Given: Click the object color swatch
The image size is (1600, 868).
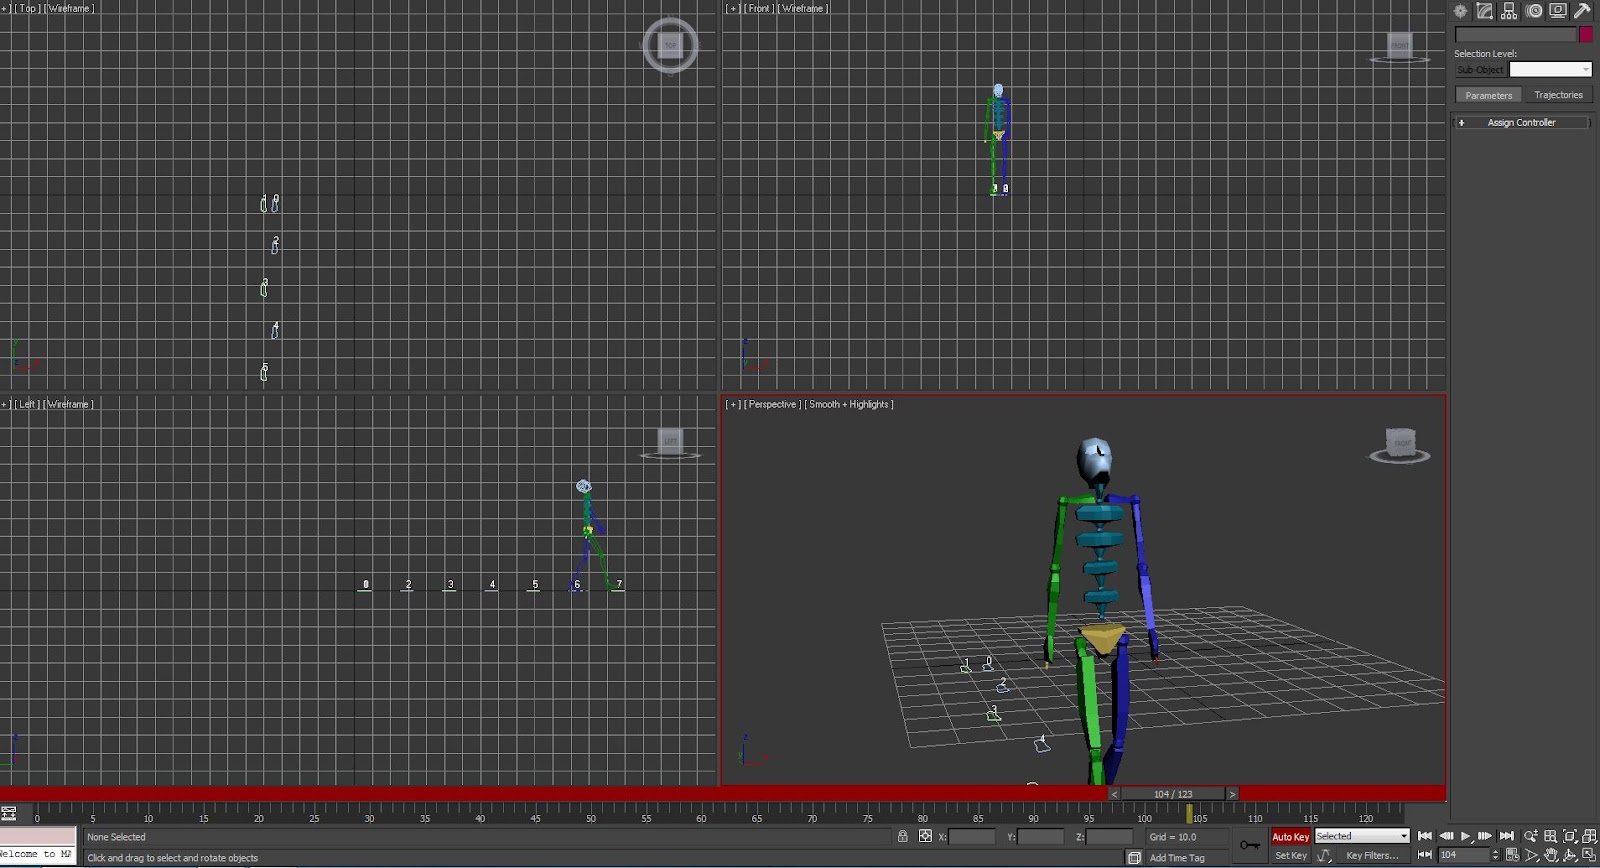Looking at the screenshot, I should pos(1585,34).
